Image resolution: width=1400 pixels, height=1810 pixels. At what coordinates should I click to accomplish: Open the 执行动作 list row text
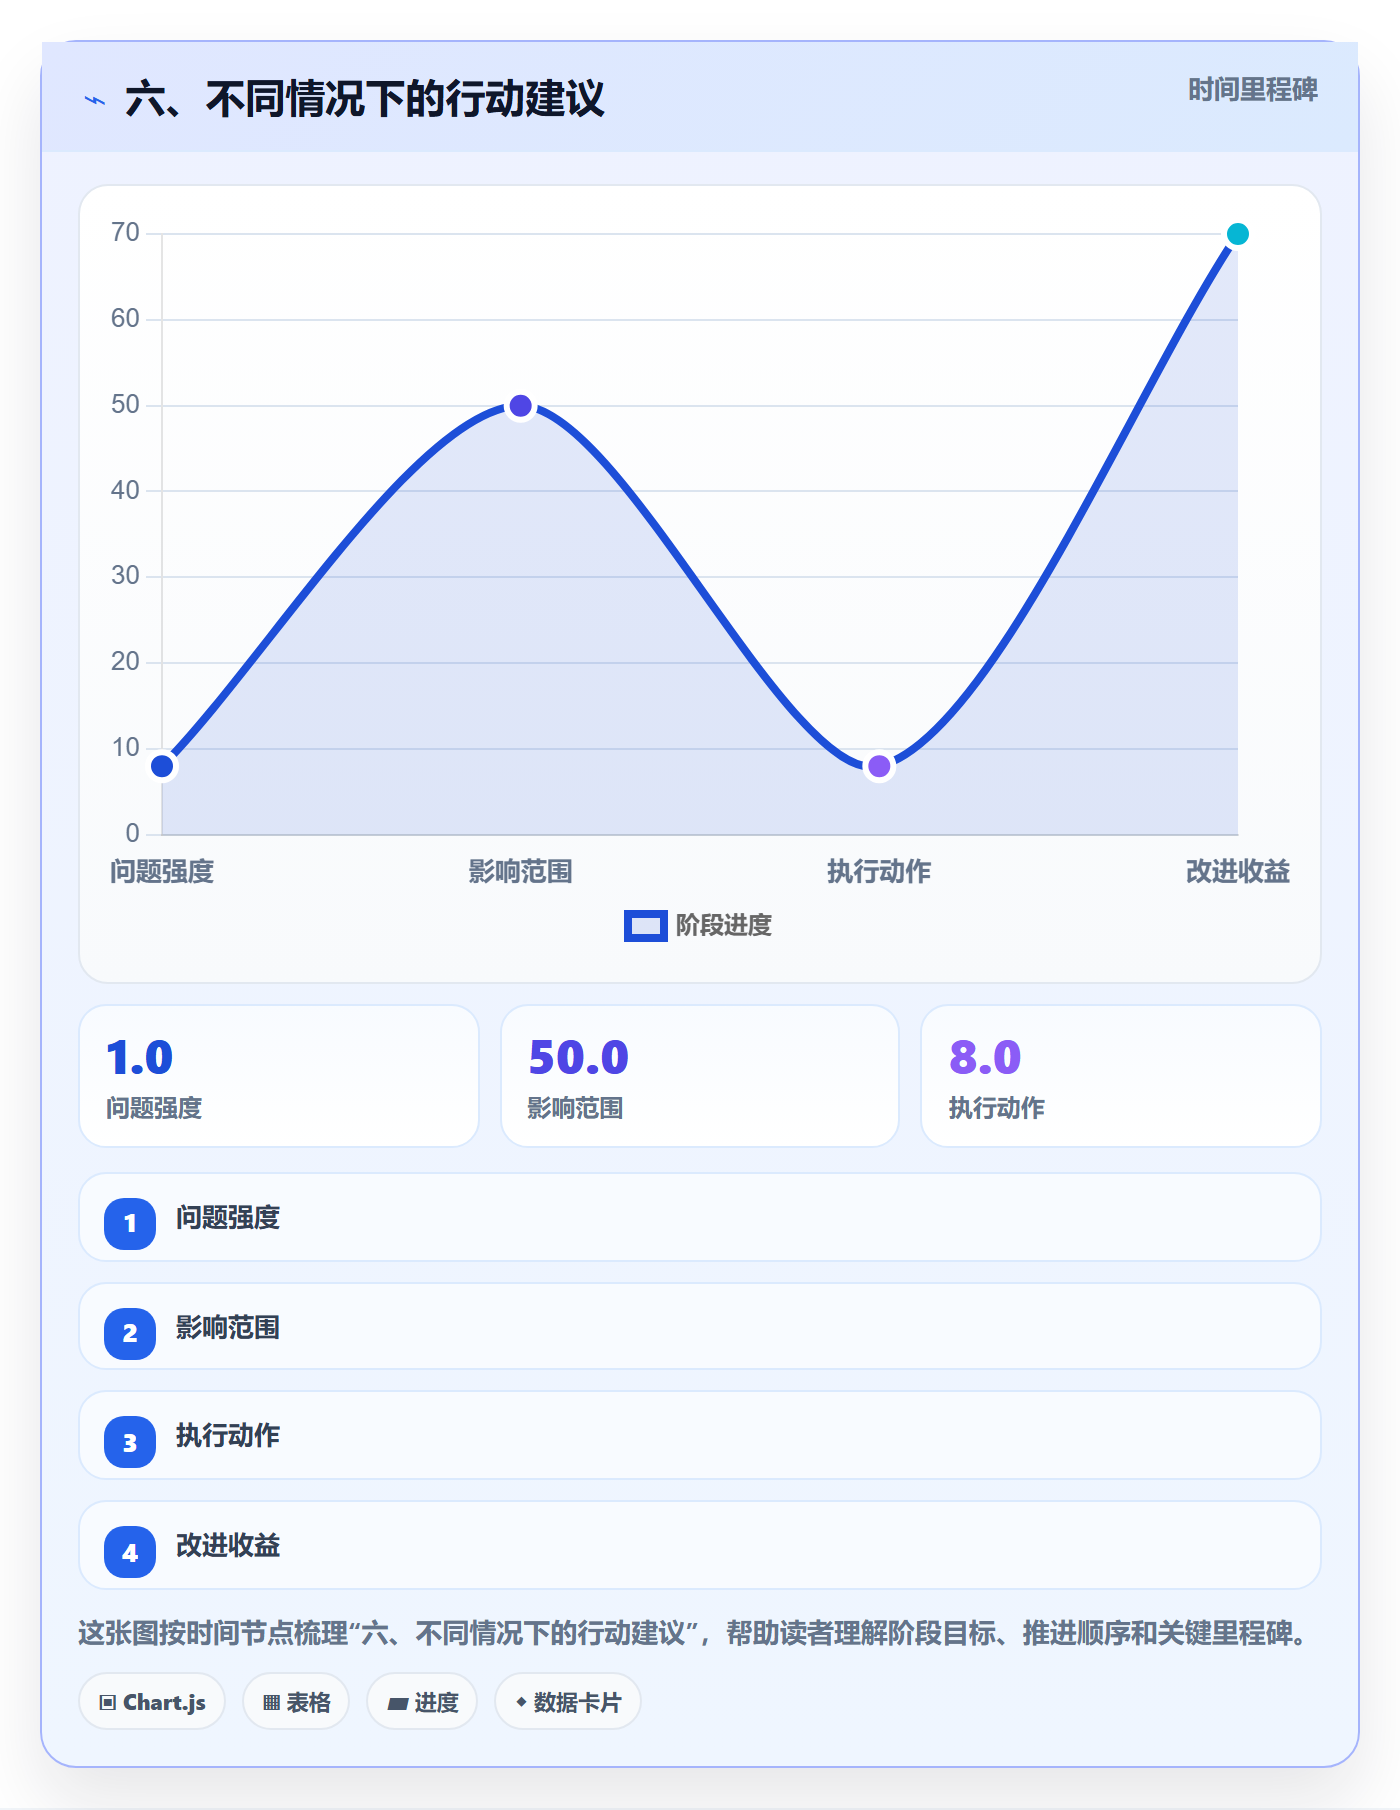click(228, 1436)
